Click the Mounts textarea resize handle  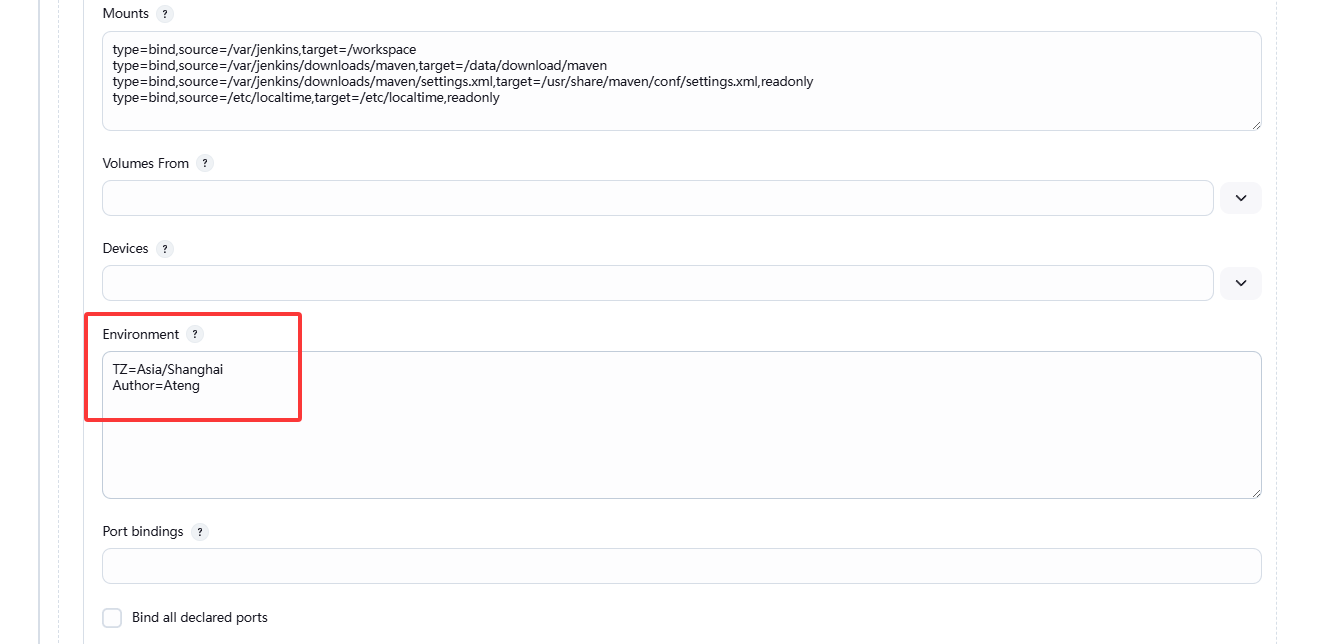(1255, 124)
